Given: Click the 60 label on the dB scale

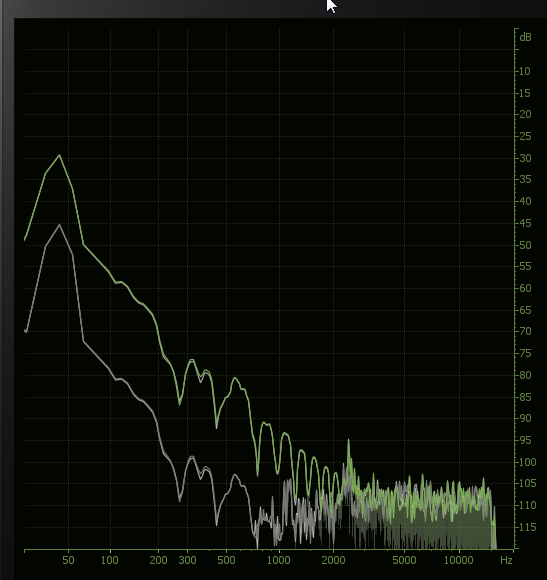Looking at the screenshot, I should coord(525,288).
